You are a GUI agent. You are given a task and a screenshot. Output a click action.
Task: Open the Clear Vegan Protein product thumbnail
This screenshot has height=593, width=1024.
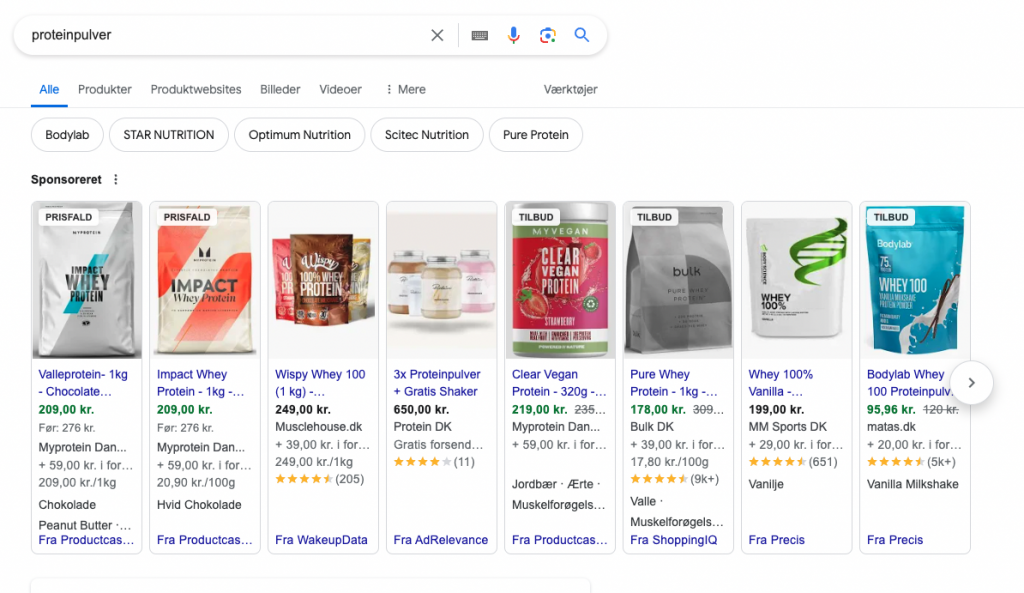[x=559, y=279]
